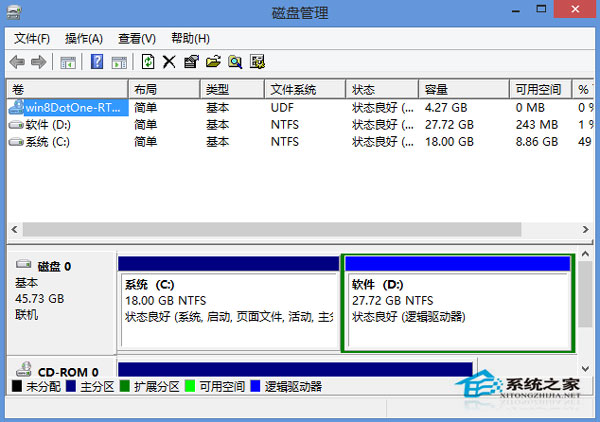The width and height of the screenshot is (600, 422).
Task: Click the 0 MB free space cell
Action: (x=530, y=108)
